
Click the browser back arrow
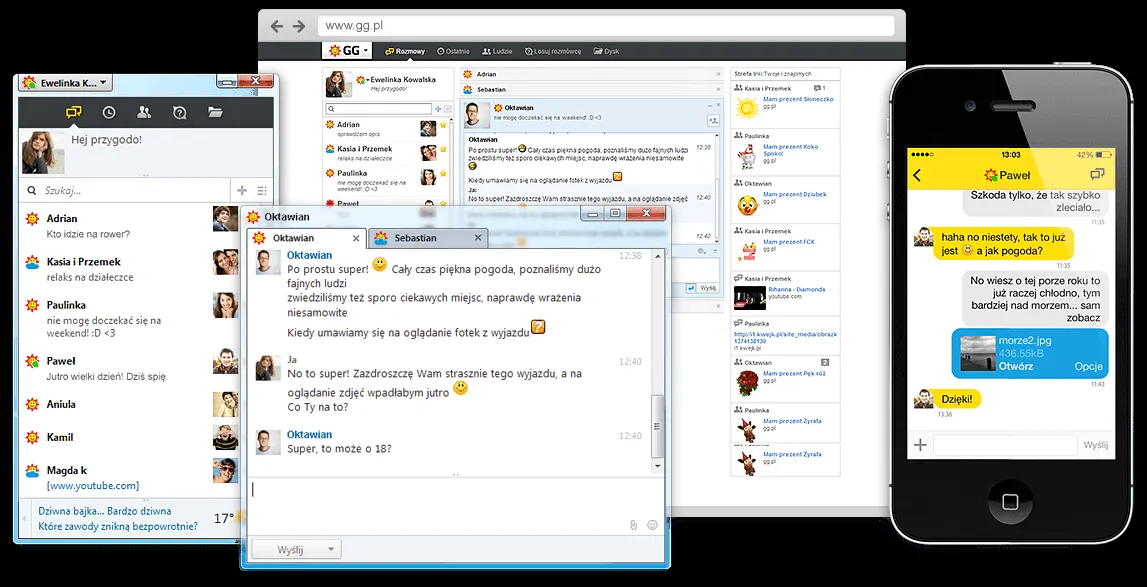pos(277,26)
